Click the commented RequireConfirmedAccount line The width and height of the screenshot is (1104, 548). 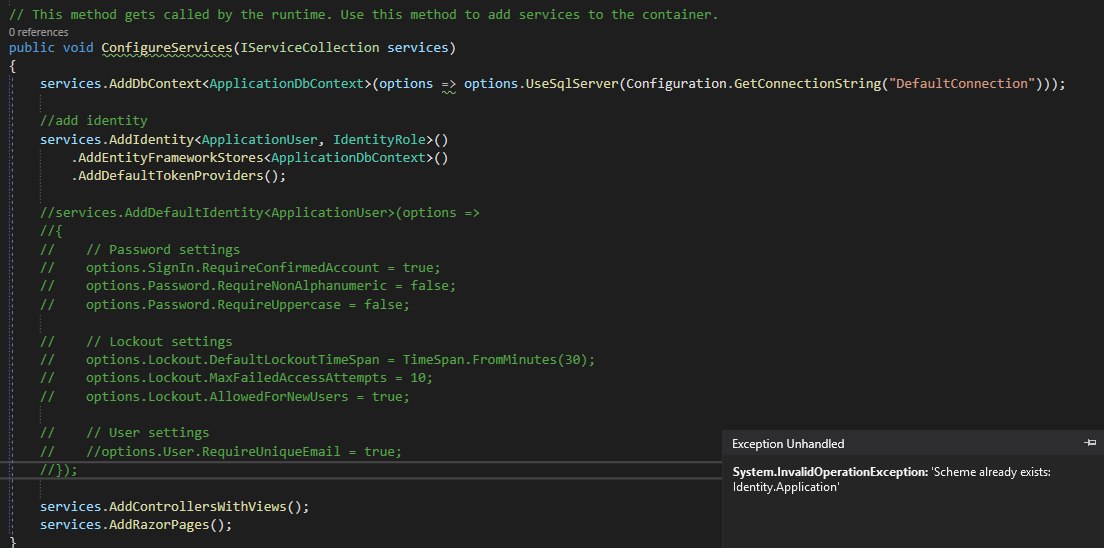[262, 268]
